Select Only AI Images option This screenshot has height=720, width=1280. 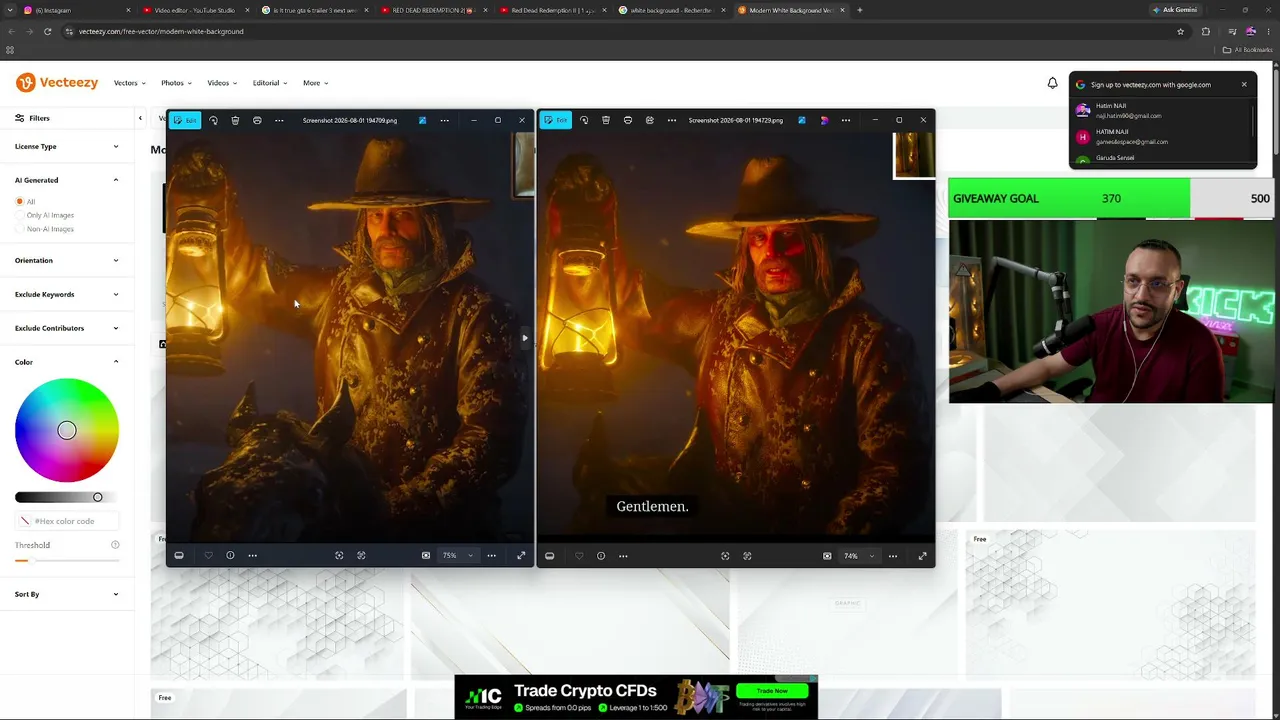(x=19, y=215)
